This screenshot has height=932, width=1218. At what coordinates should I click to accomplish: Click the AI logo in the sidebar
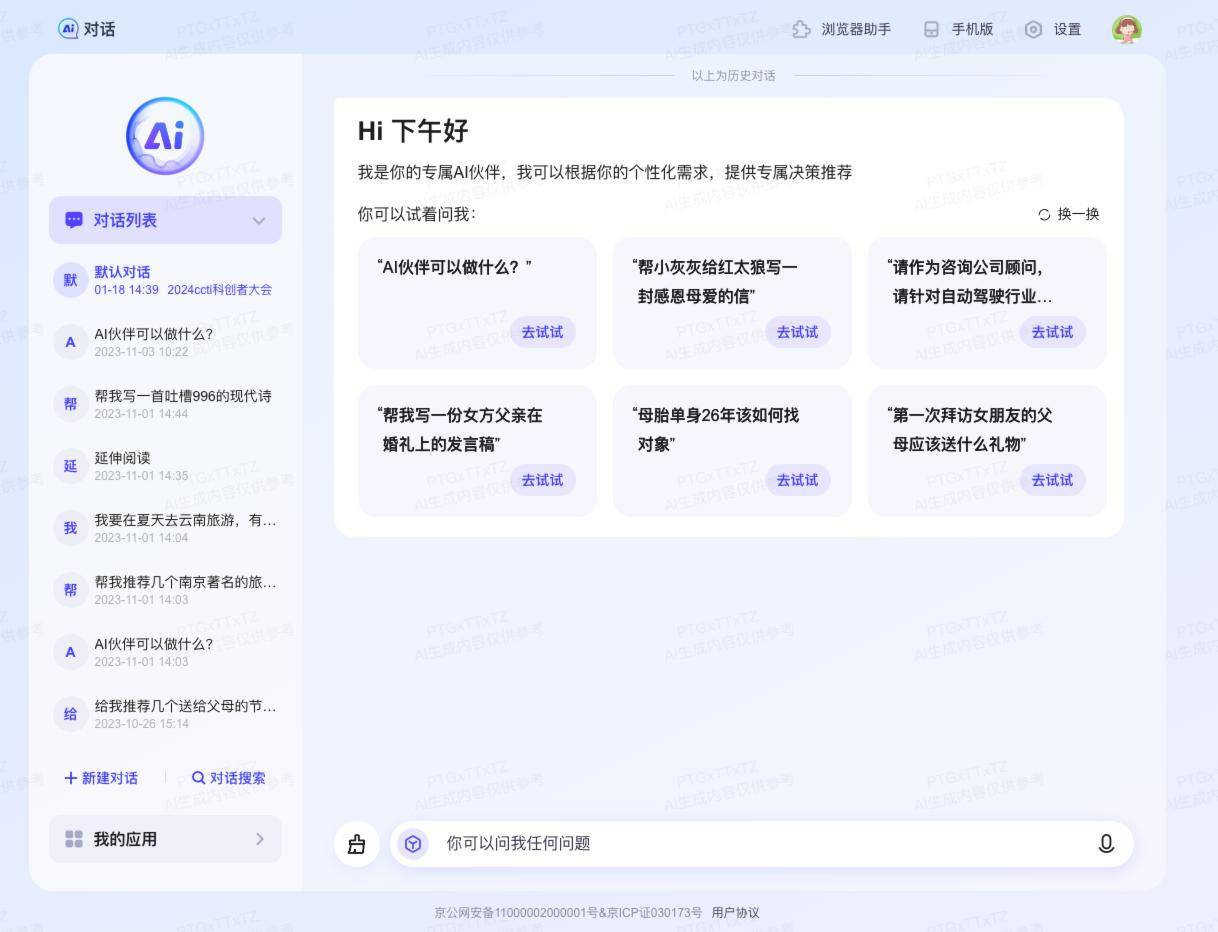tap(164, 135)
